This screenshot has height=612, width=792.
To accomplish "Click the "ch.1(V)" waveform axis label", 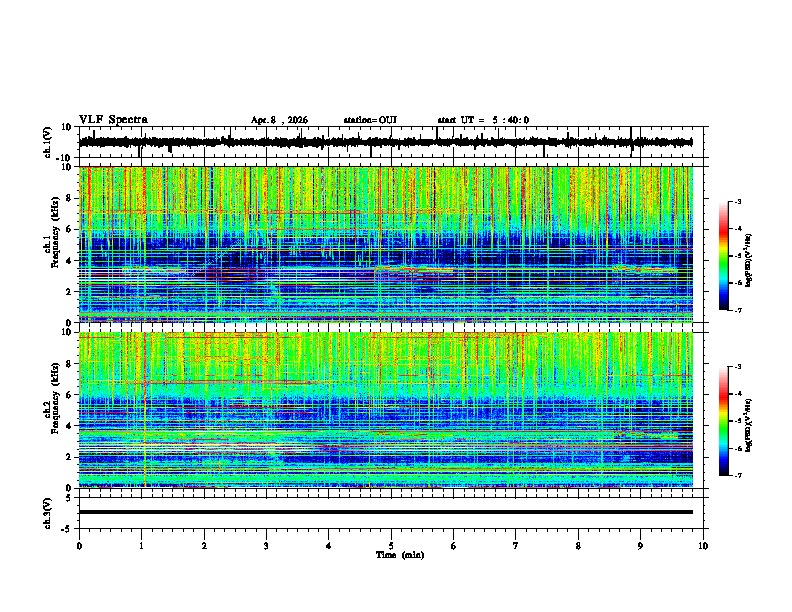I will (x=48, y=142).
